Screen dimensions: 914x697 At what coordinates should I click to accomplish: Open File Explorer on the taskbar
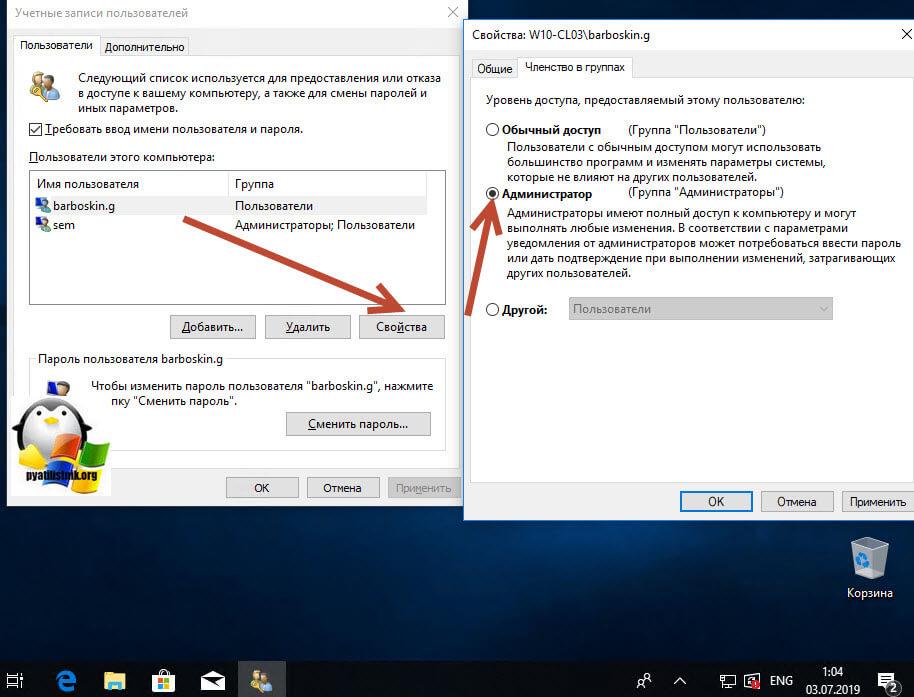coord(114,680)
